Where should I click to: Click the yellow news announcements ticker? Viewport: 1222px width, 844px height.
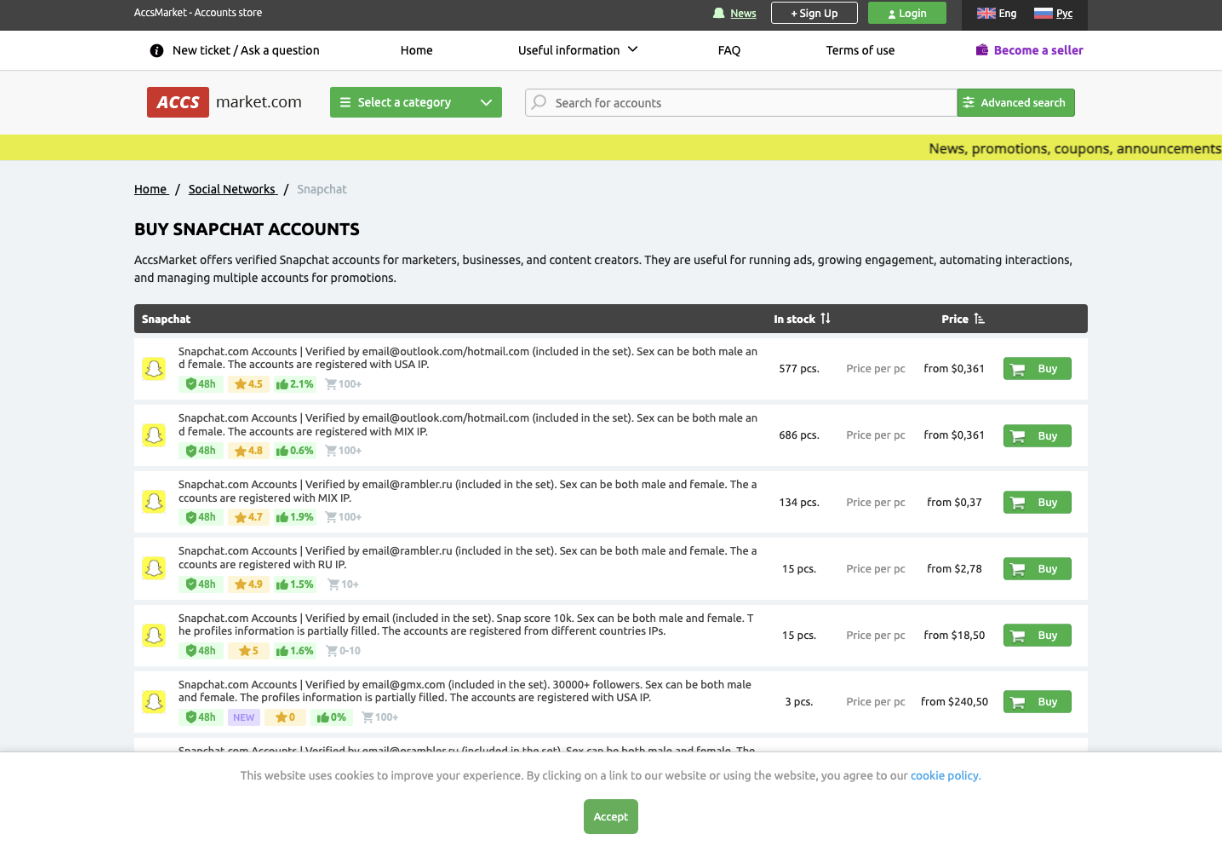[611, 148]
